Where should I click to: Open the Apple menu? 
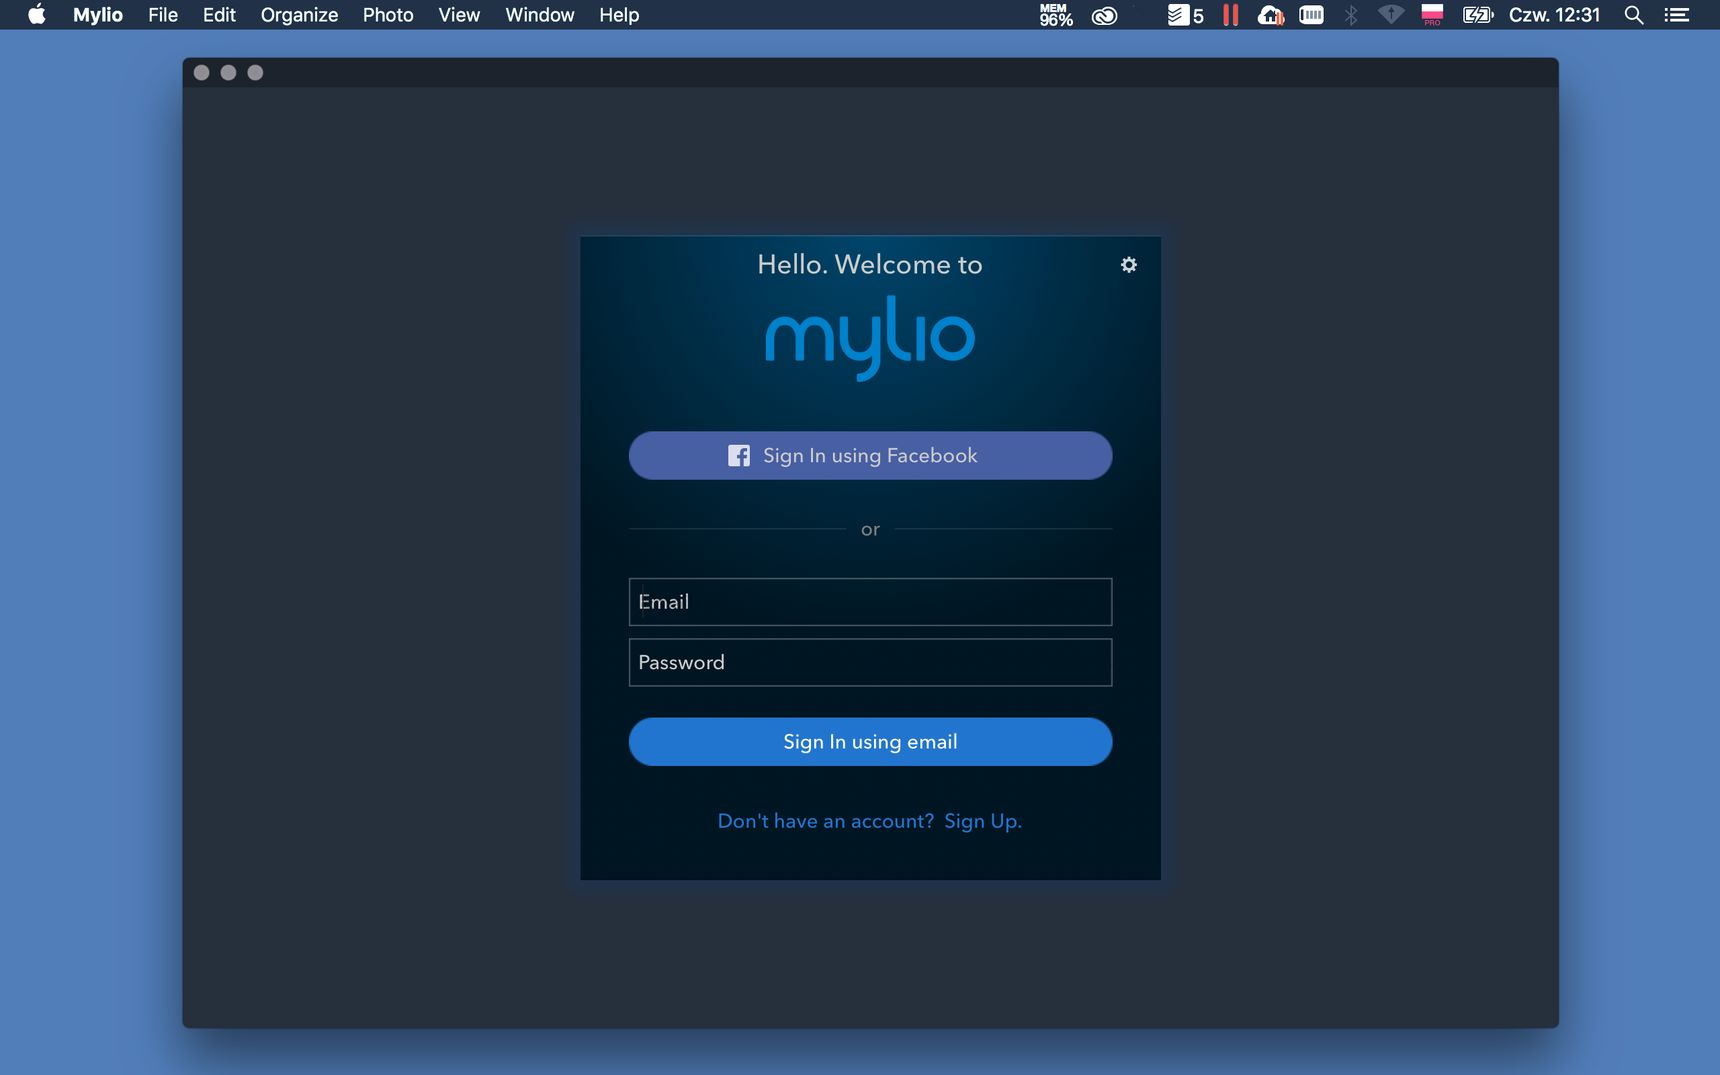(x=37, y=15)
